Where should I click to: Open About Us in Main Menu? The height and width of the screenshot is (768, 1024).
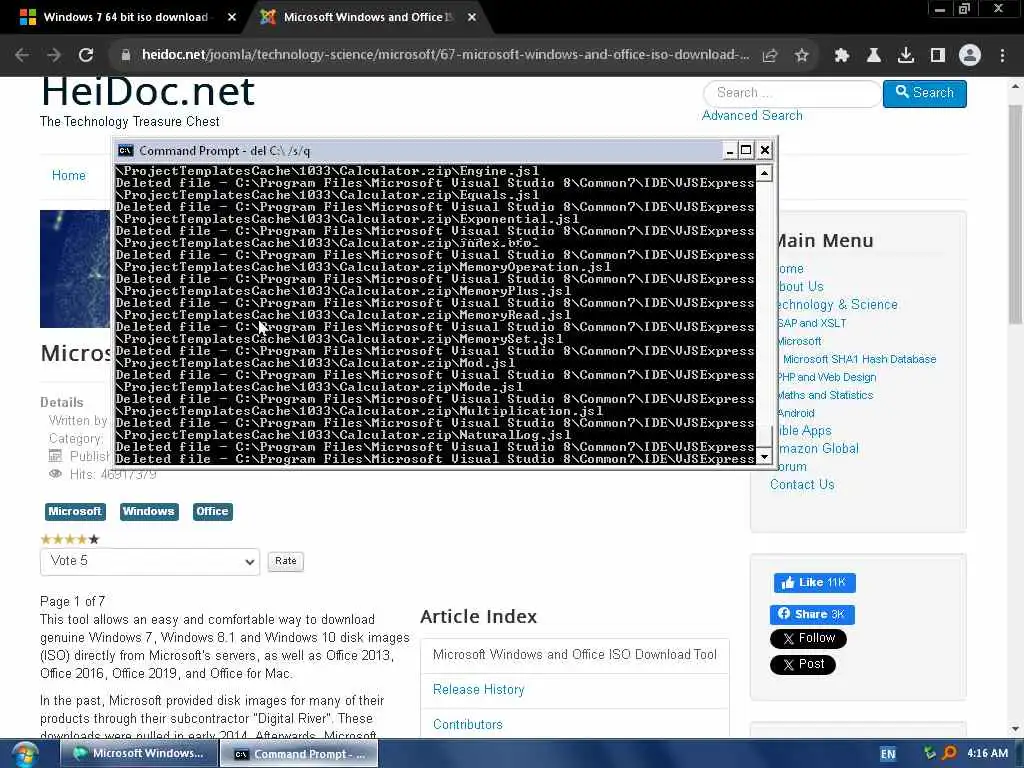click(801, 287)
